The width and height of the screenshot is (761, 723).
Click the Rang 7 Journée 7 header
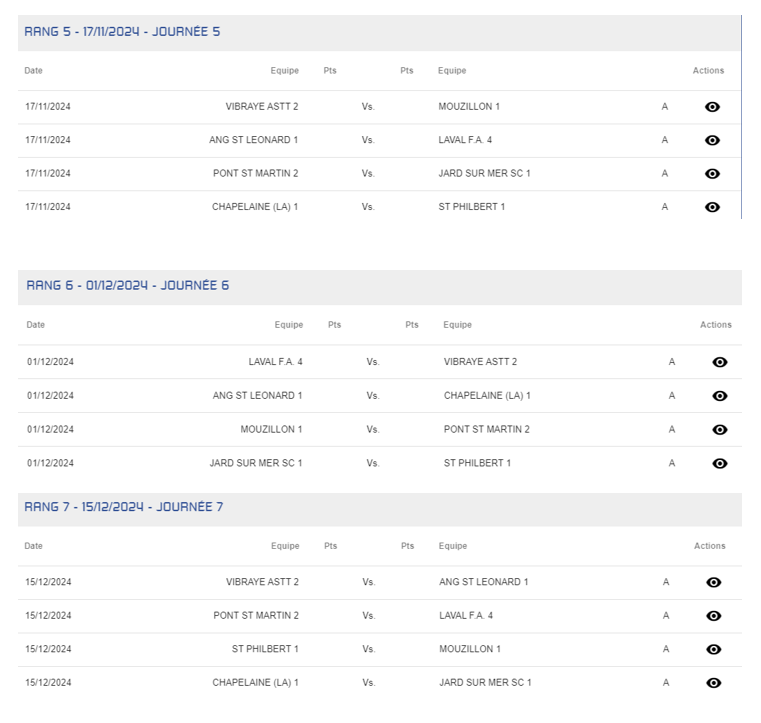click(124, 507)
